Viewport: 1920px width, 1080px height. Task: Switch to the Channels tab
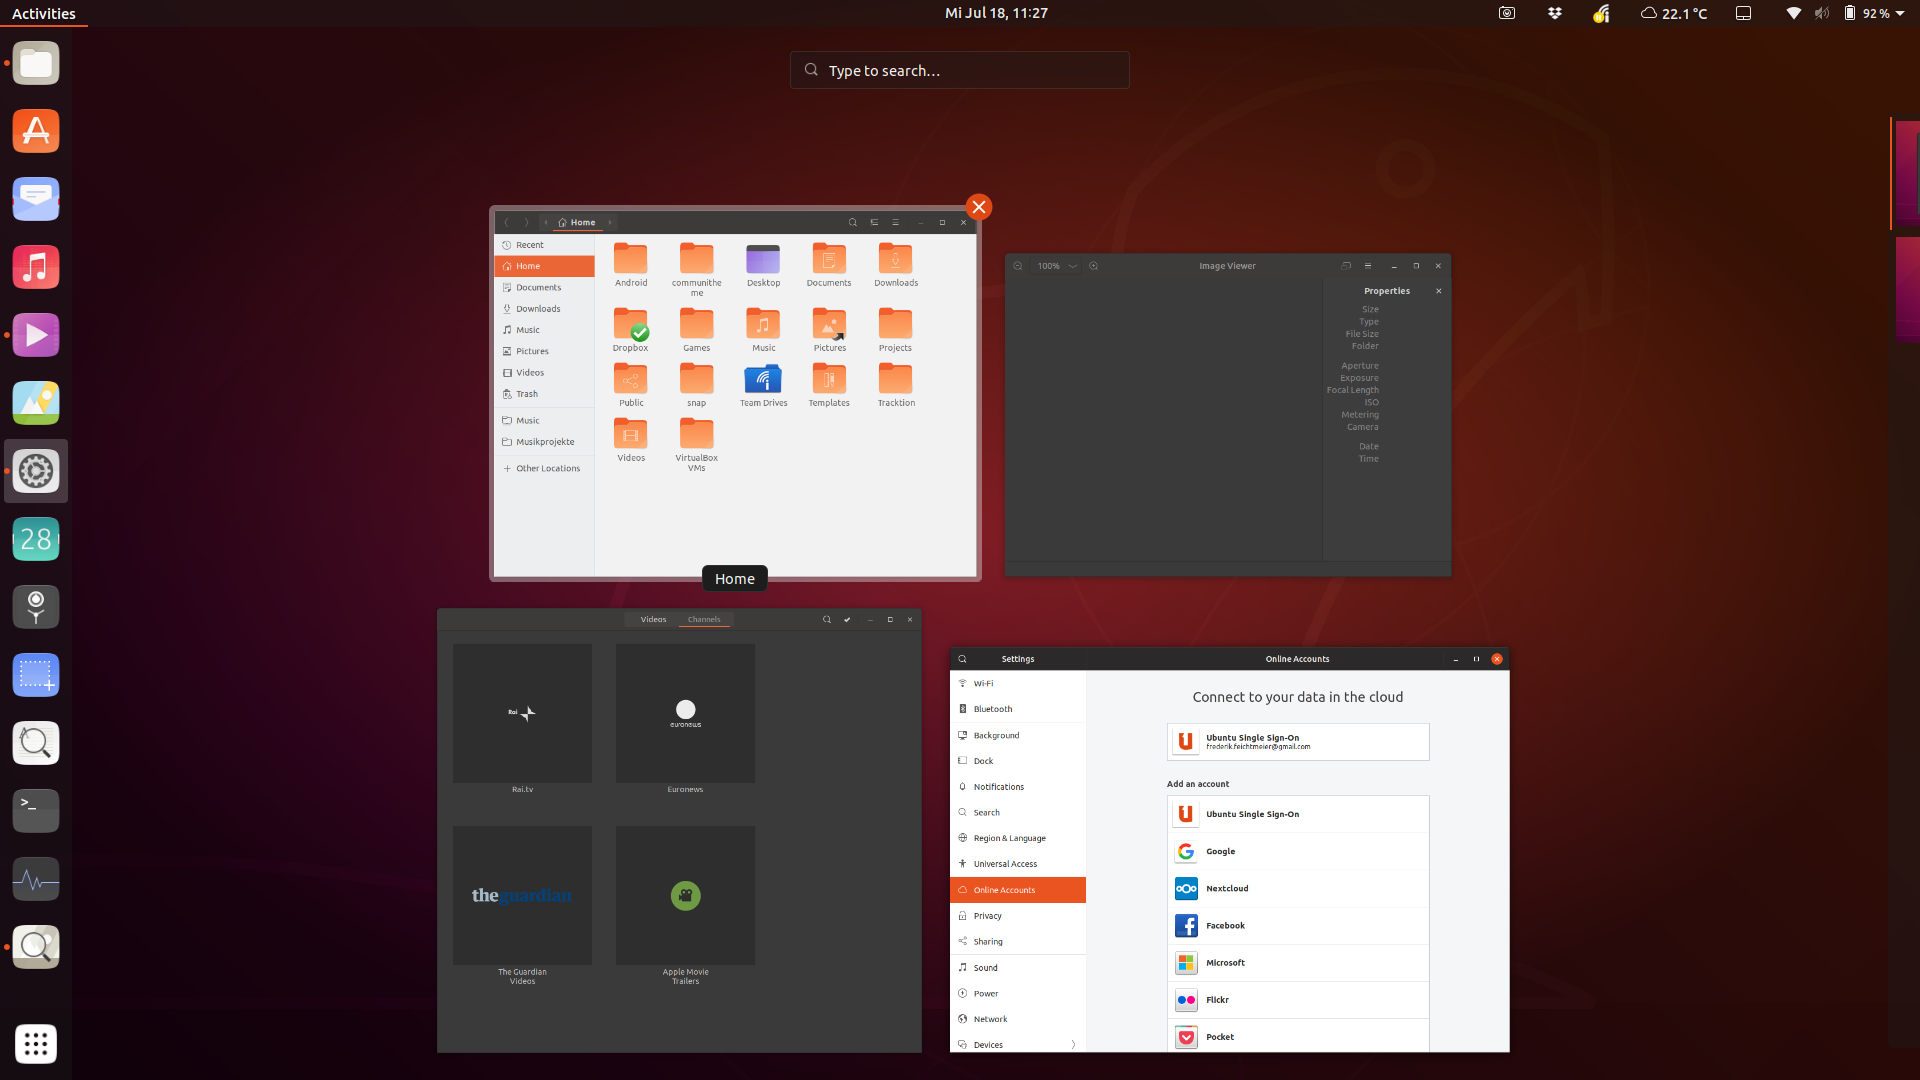pos(704,619)
